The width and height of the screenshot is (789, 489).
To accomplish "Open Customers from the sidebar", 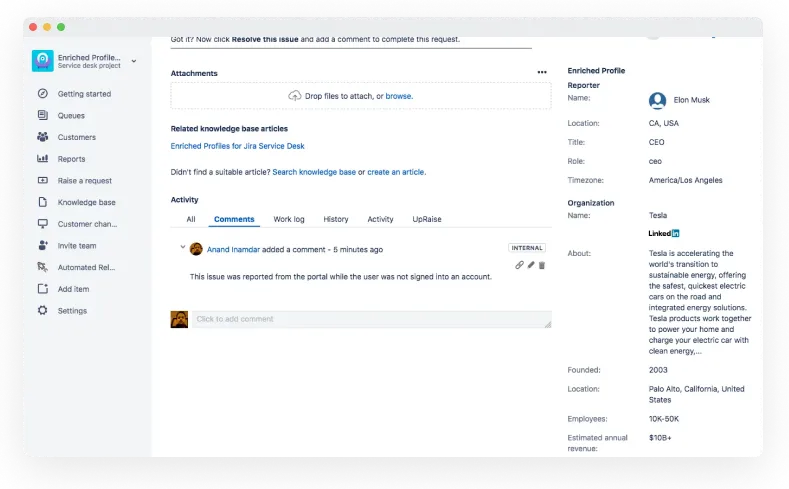I will (43, 137).
